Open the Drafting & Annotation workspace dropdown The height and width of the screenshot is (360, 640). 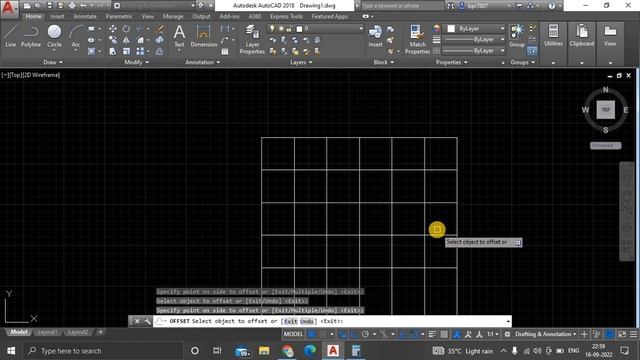pos(545,334)
